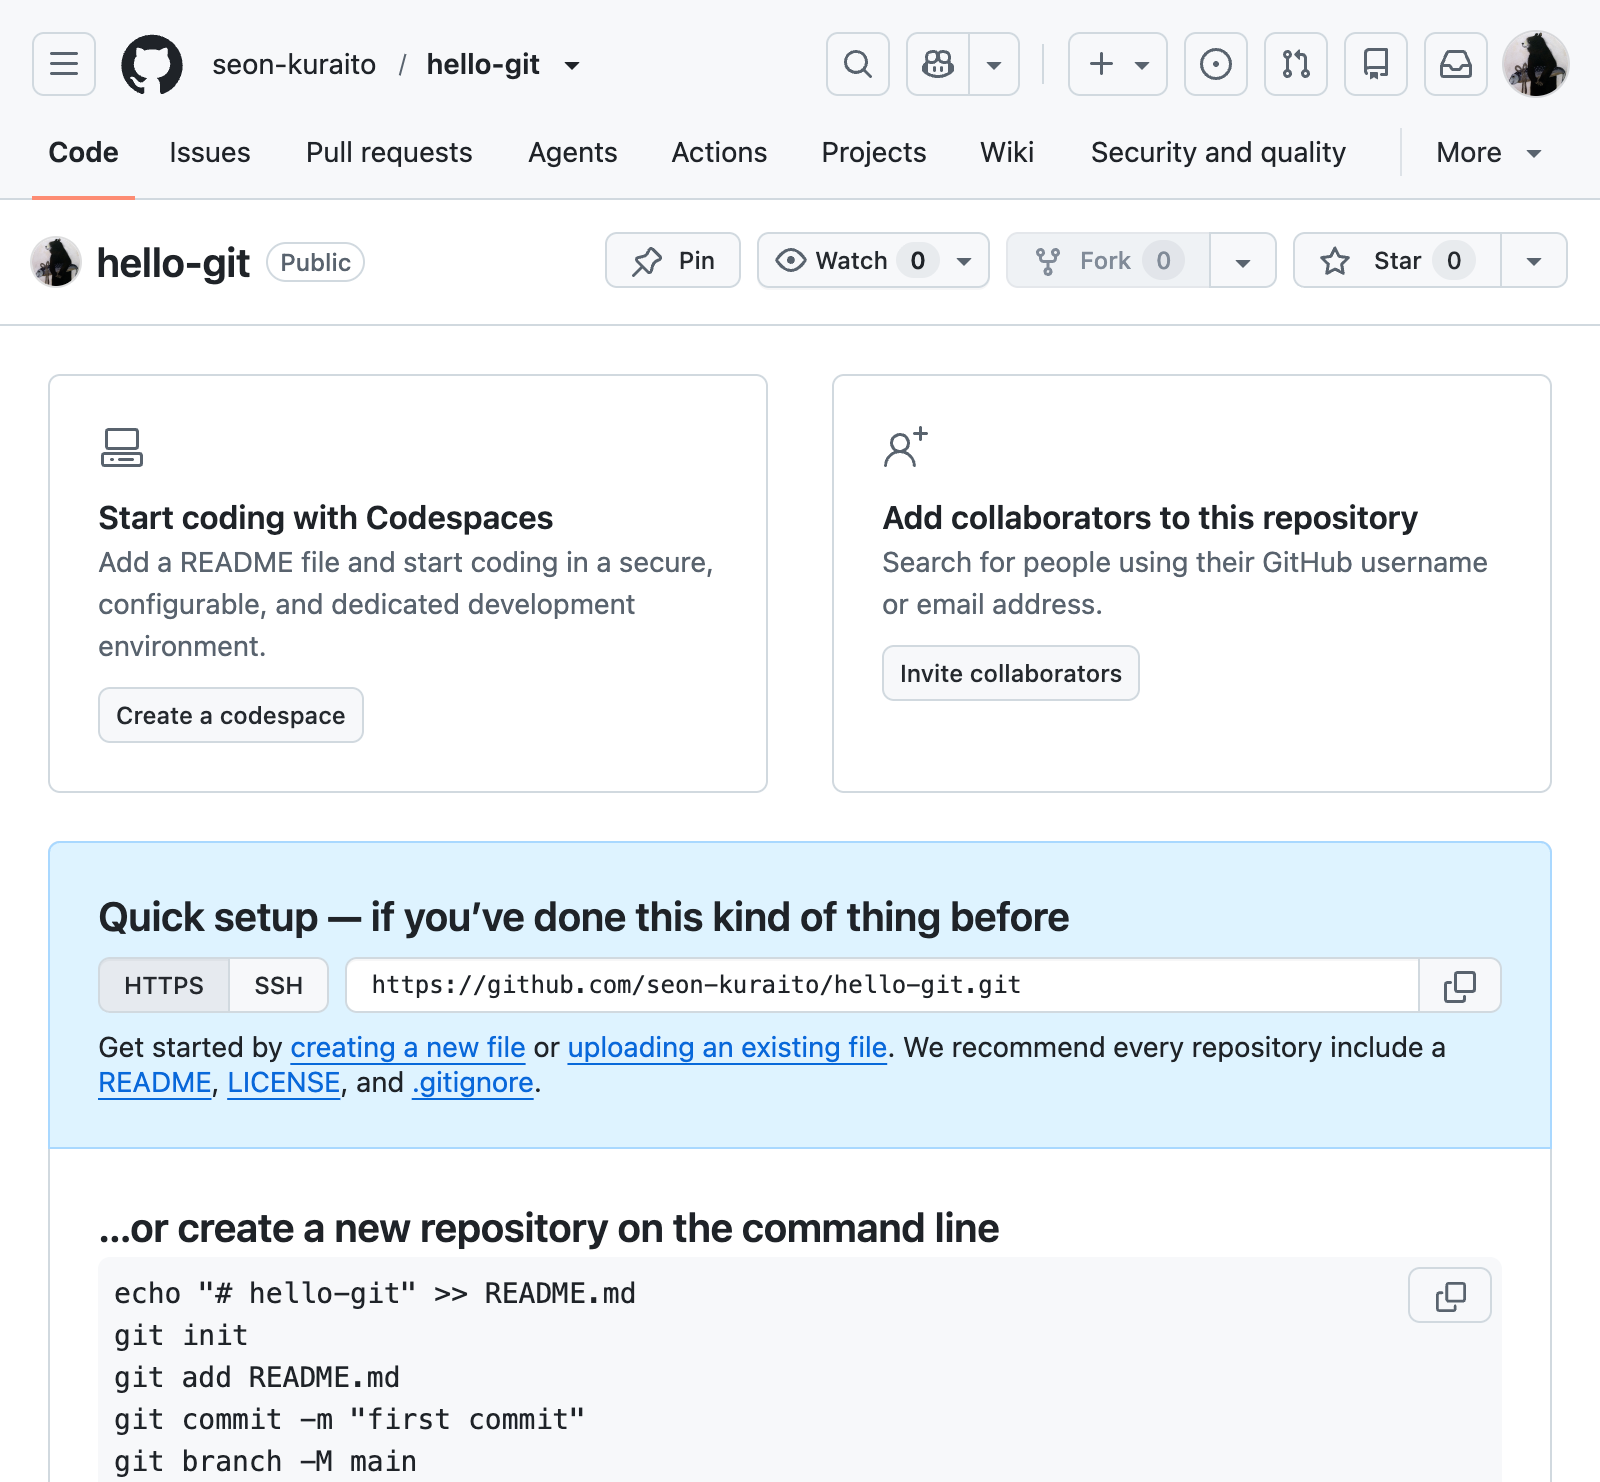1600x1482 pixels.
Task: Open the Wiki tab
Action: [x=1007, y=152]
